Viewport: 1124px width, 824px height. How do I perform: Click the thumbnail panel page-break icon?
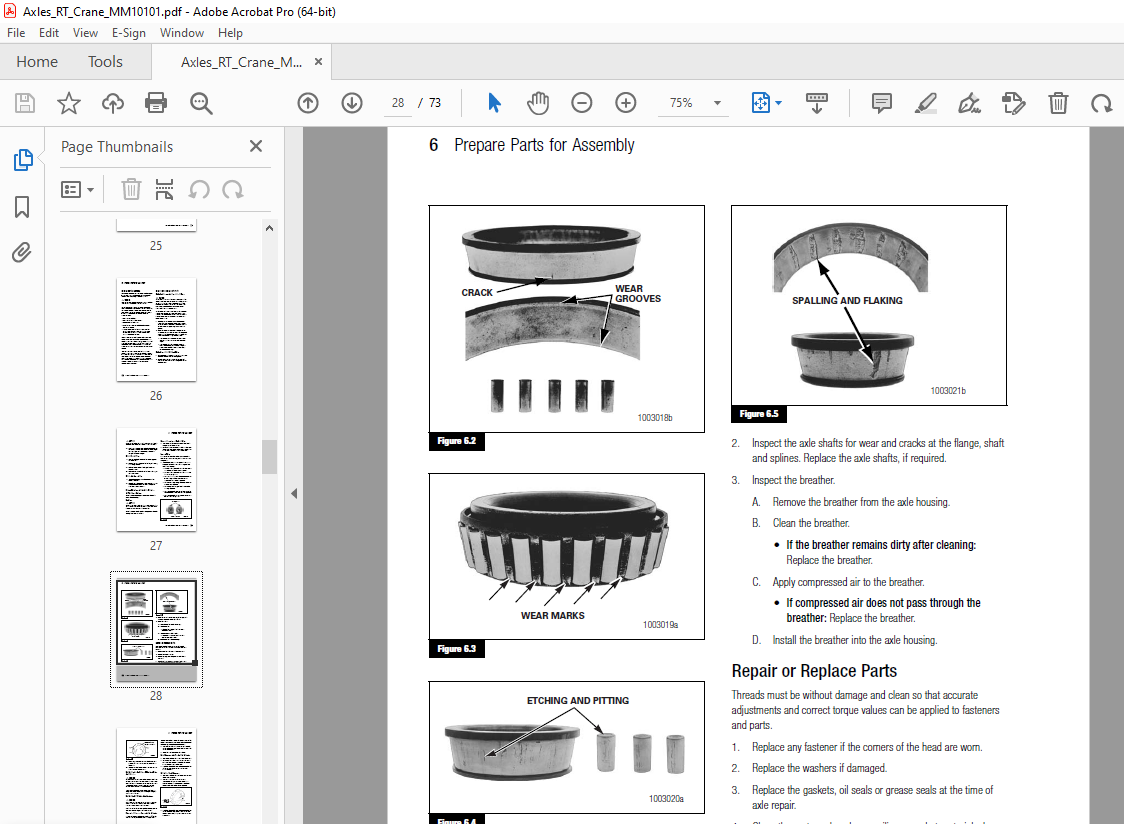tap(164, 190)
